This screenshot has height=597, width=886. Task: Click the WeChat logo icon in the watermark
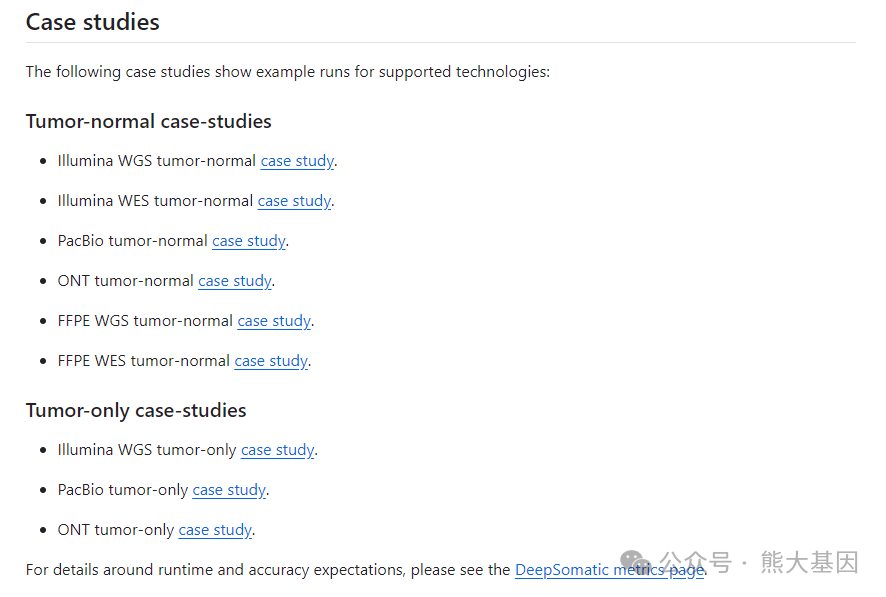point(635,563)
